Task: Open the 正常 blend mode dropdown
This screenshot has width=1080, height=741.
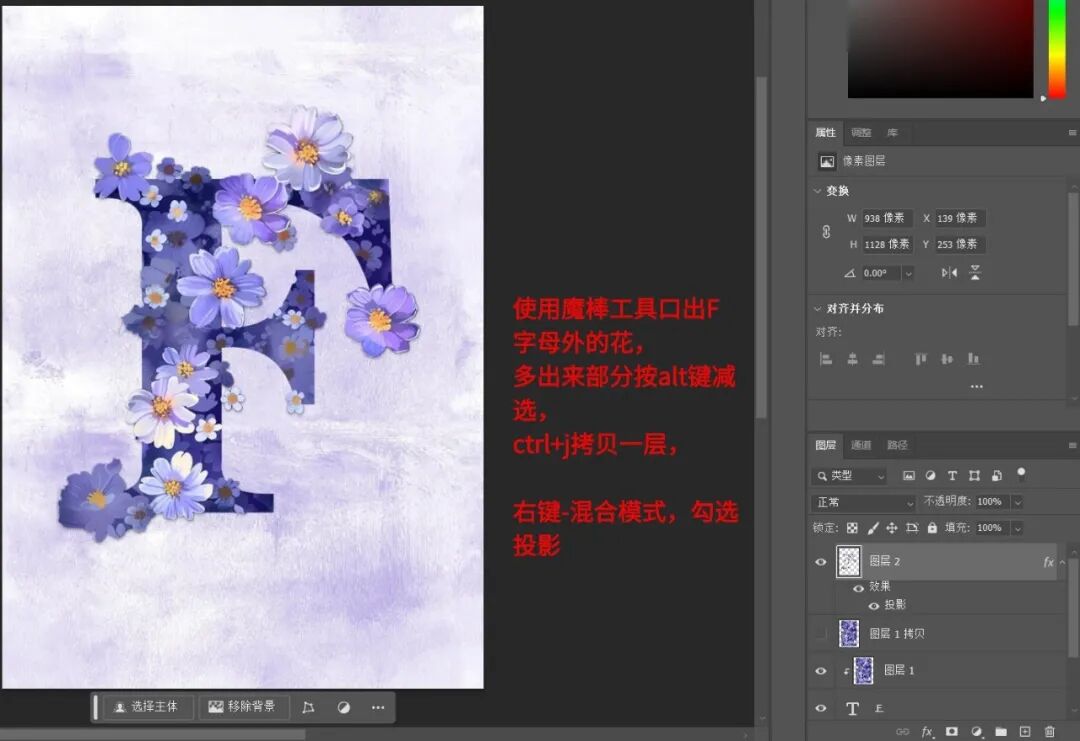Action: [x=864, y=502]
